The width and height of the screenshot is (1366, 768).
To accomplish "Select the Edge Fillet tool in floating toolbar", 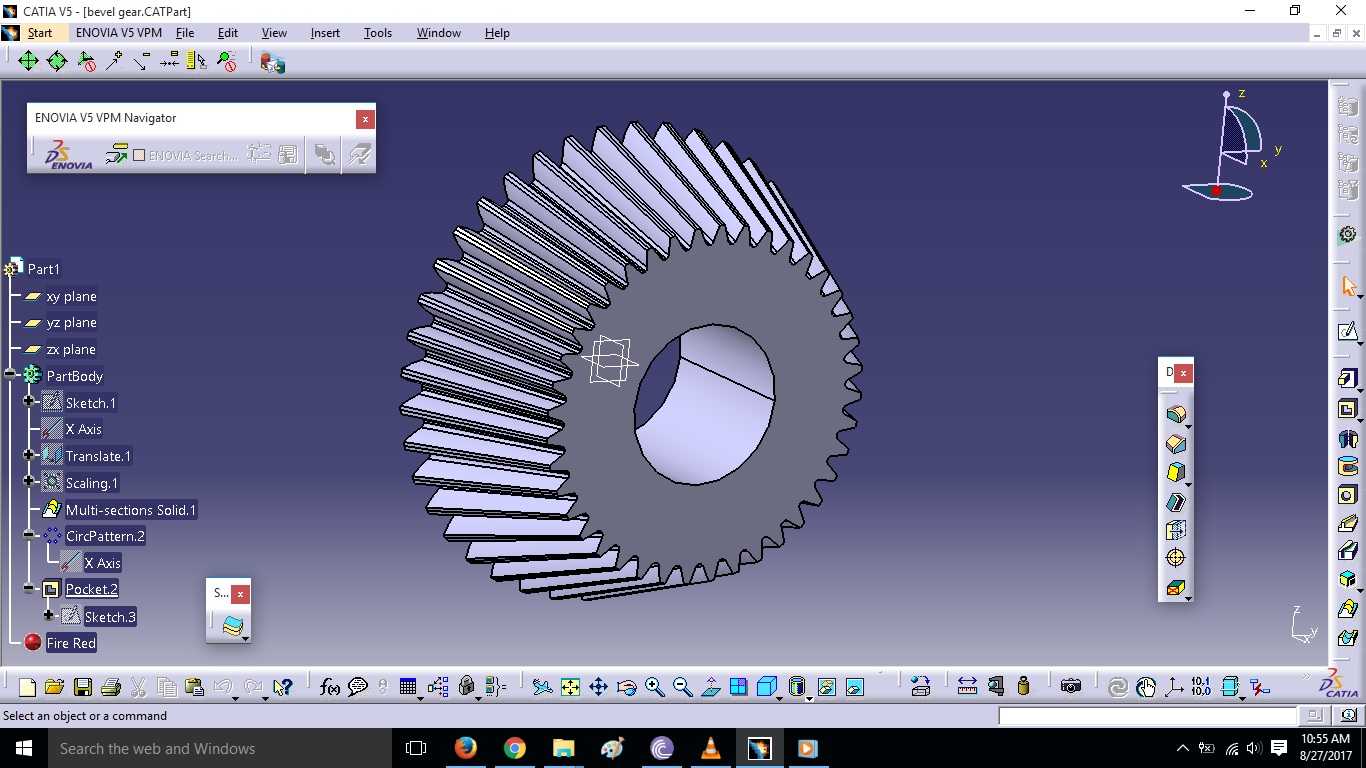I will (x=1175, y=414).
